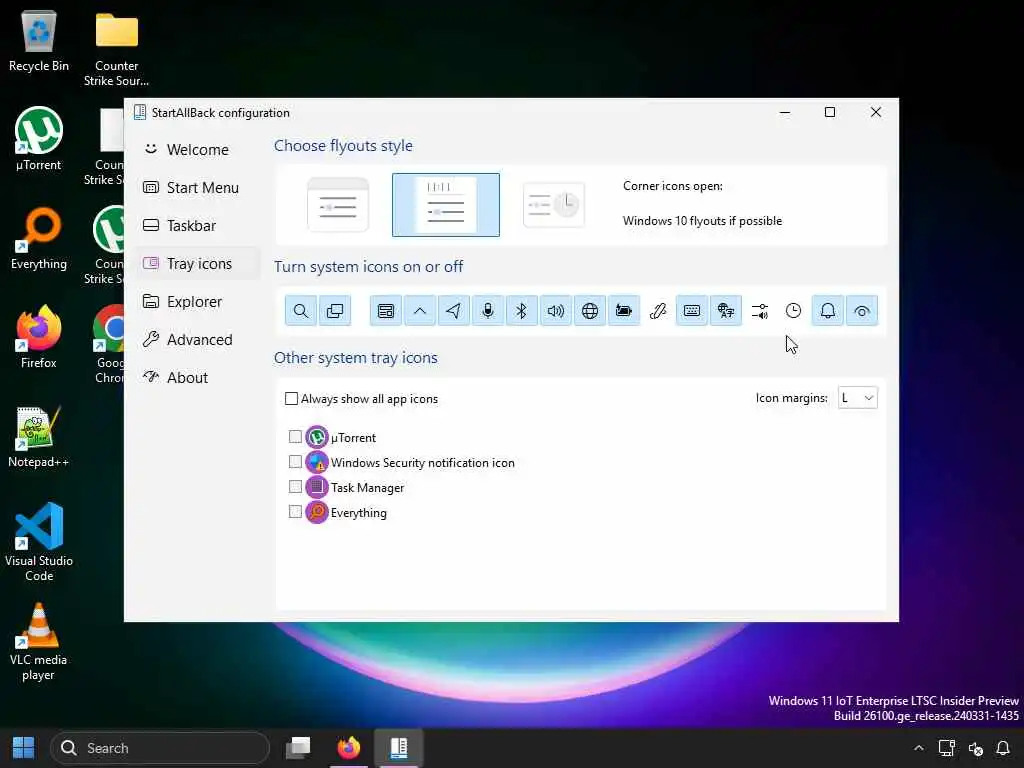Select the highlighted middle flyout style thumbnail
Viewport: 1024px width, 768px height.
click(x=446, y=205)
